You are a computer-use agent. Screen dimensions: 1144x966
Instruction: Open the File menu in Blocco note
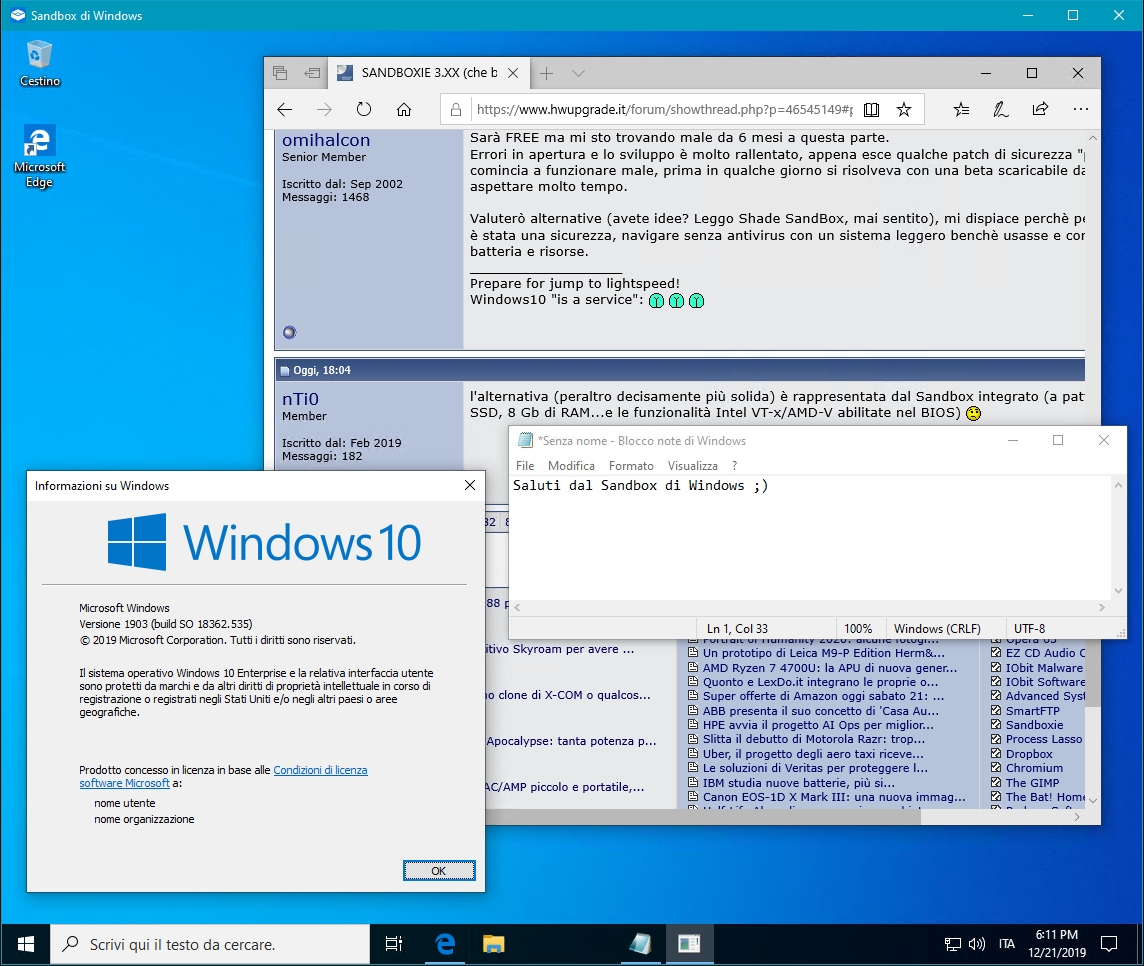click(x=525, y=465)
